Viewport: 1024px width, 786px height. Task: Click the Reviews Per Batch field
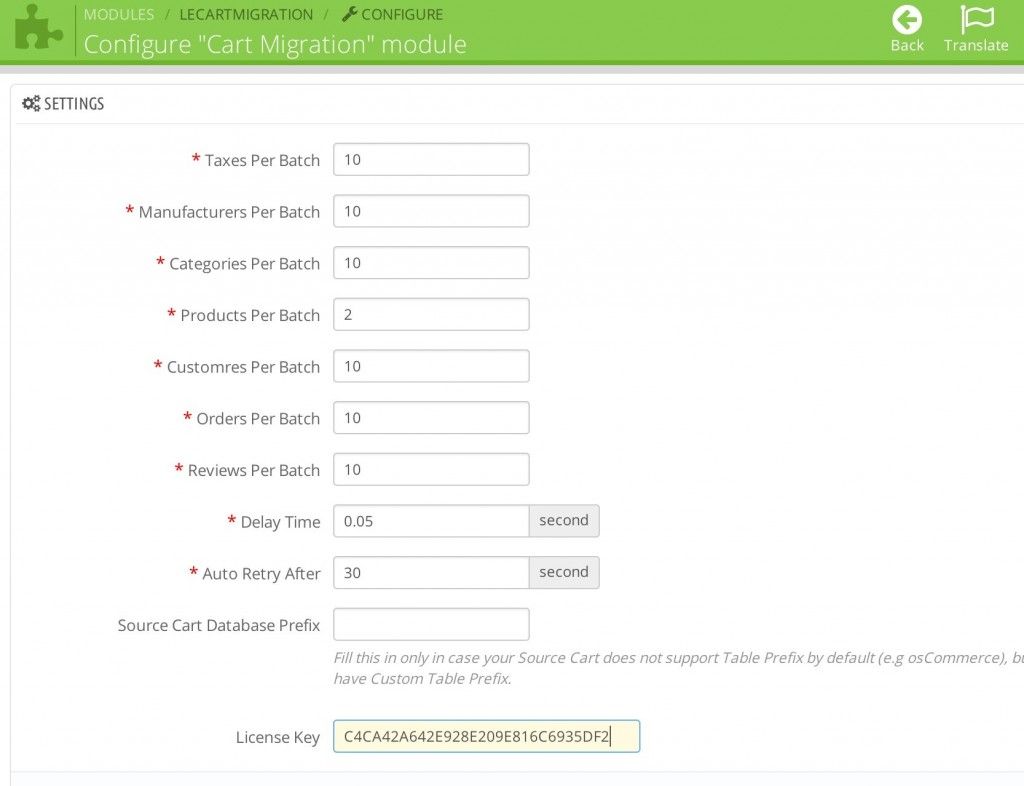pos(431,469)
